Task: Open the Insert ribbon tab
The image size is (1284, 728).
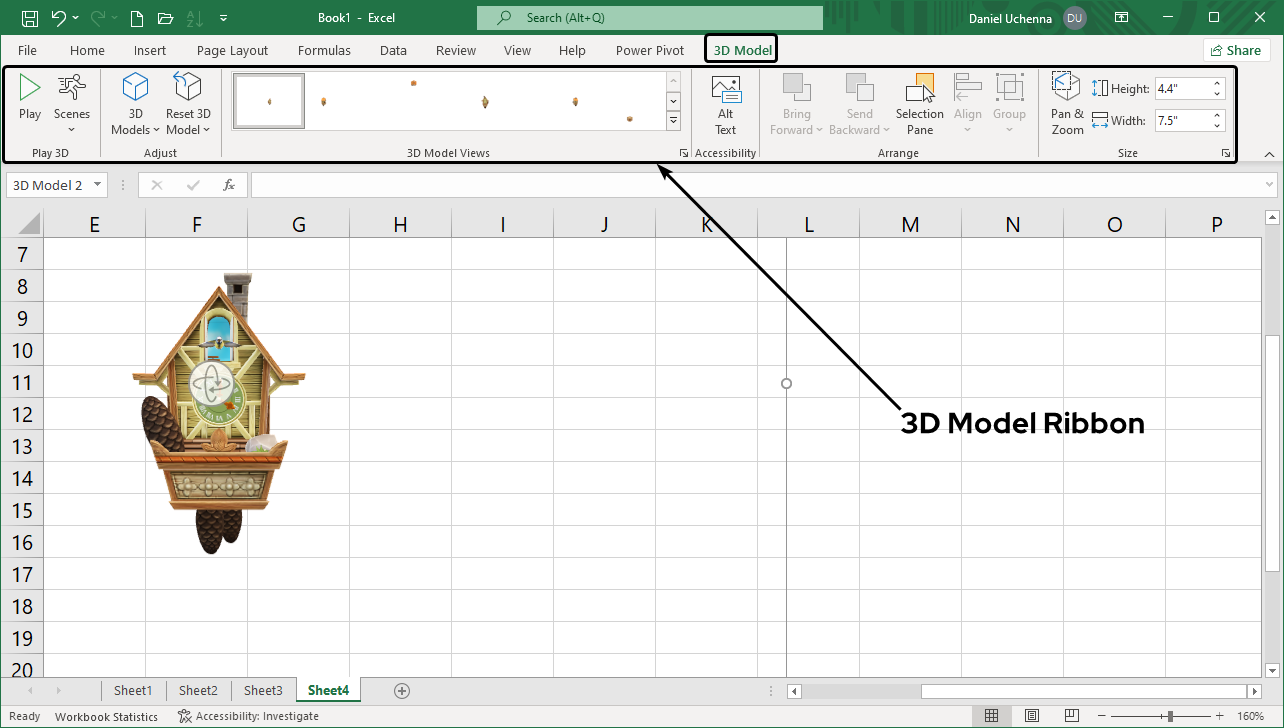Action: click(150, 50)
